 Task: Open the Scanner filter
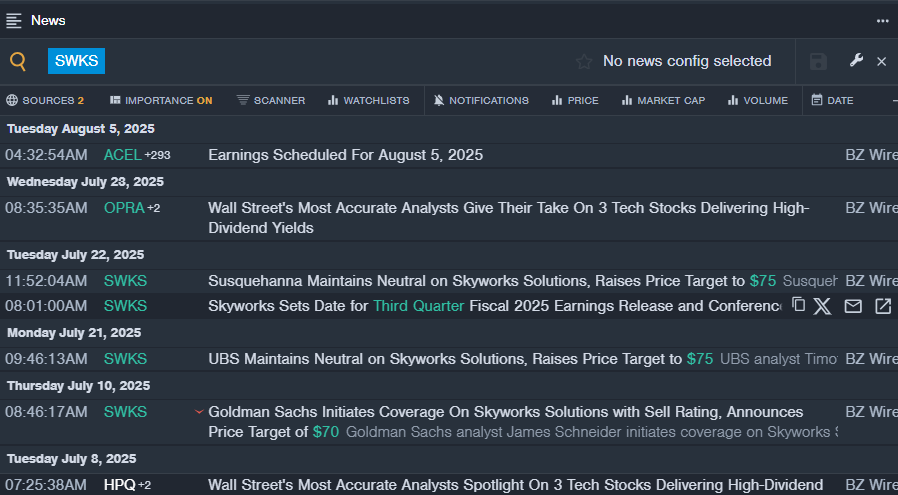pos(271,100)
